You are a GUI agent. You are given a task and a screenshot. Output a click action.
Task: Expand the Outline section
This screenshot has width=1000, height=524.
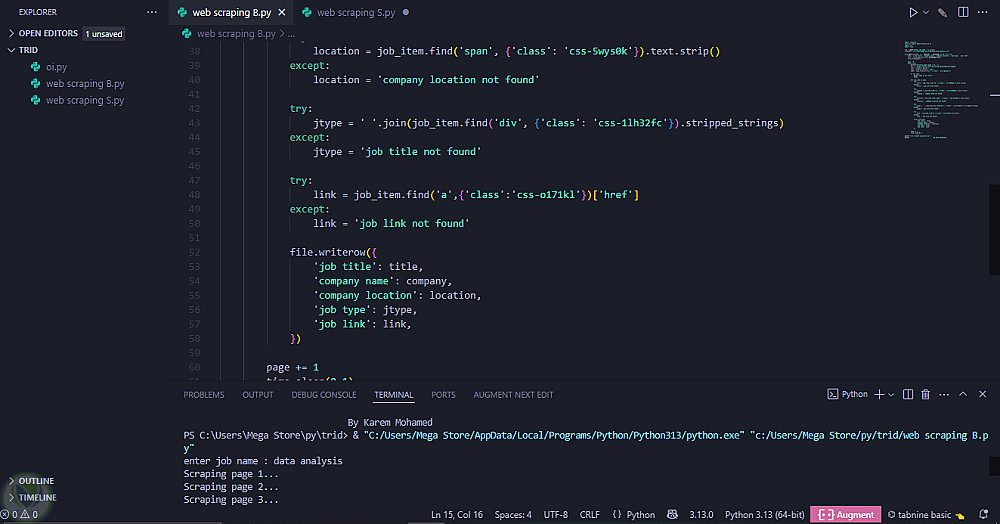[x=36, y=481]
